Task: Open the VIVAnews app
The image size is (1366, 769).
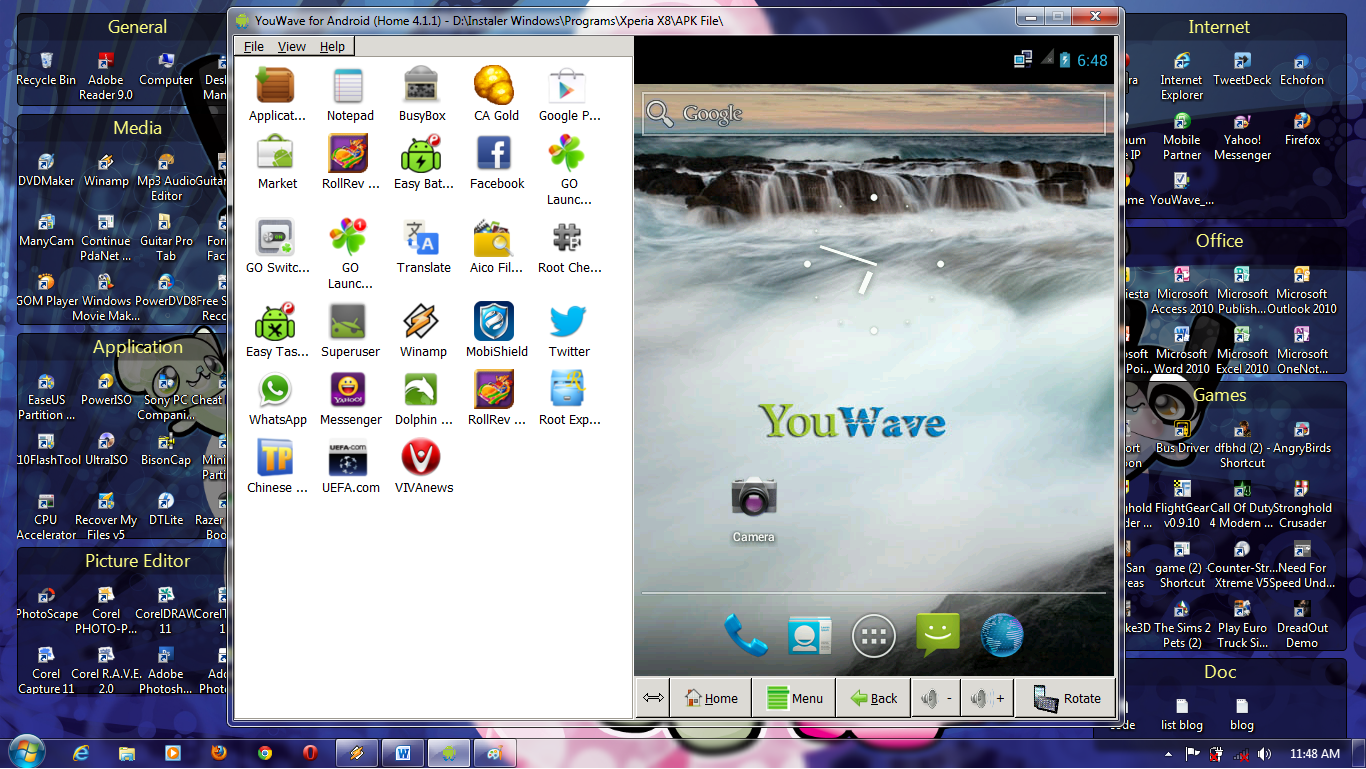Action: (x=422, y=459)
